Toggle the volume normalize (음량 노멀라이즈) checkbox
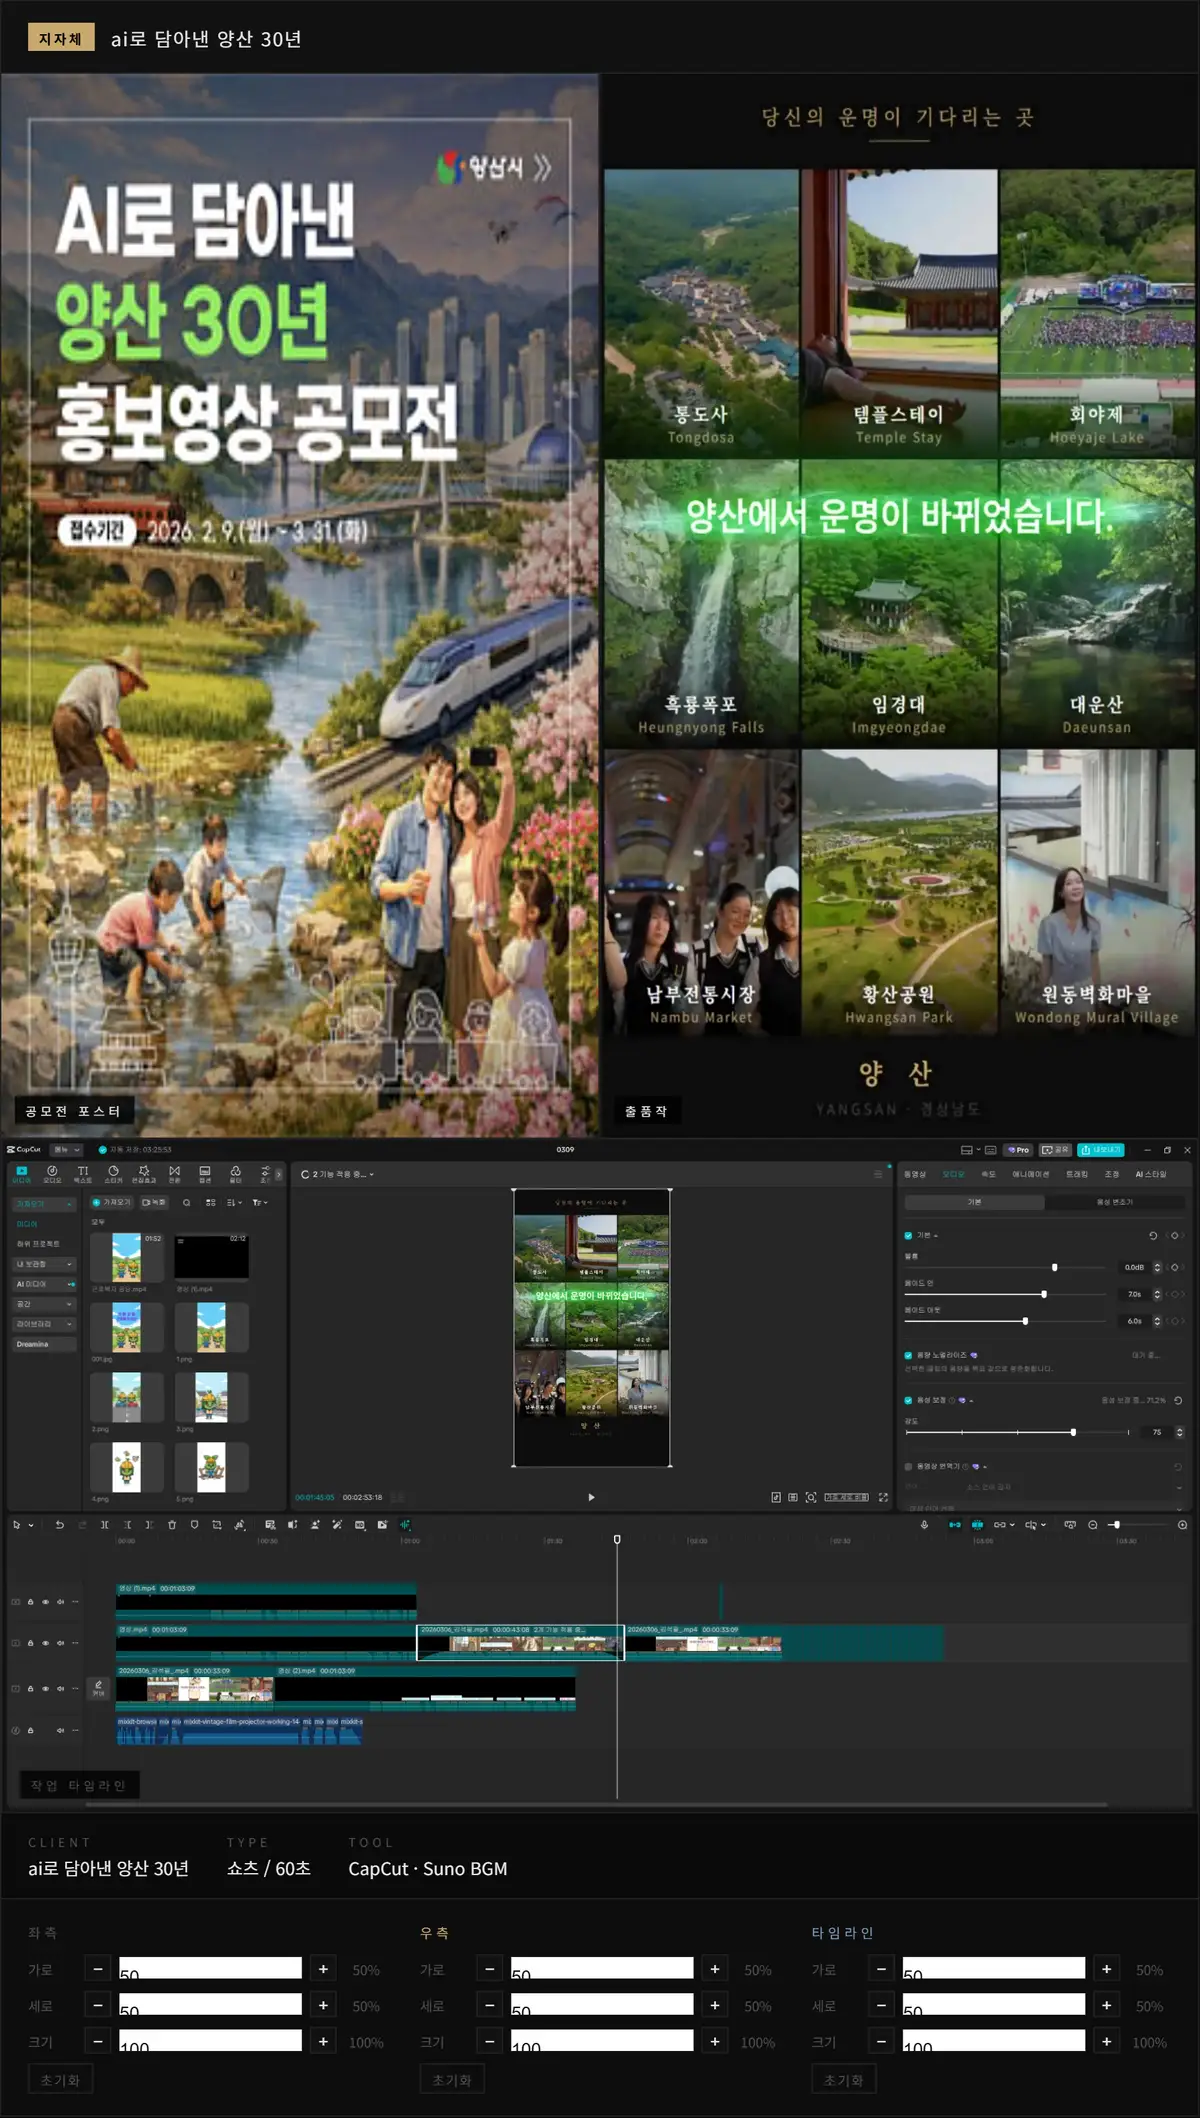This screenshot has height=2118, width=1200. tap(908, 1355)
